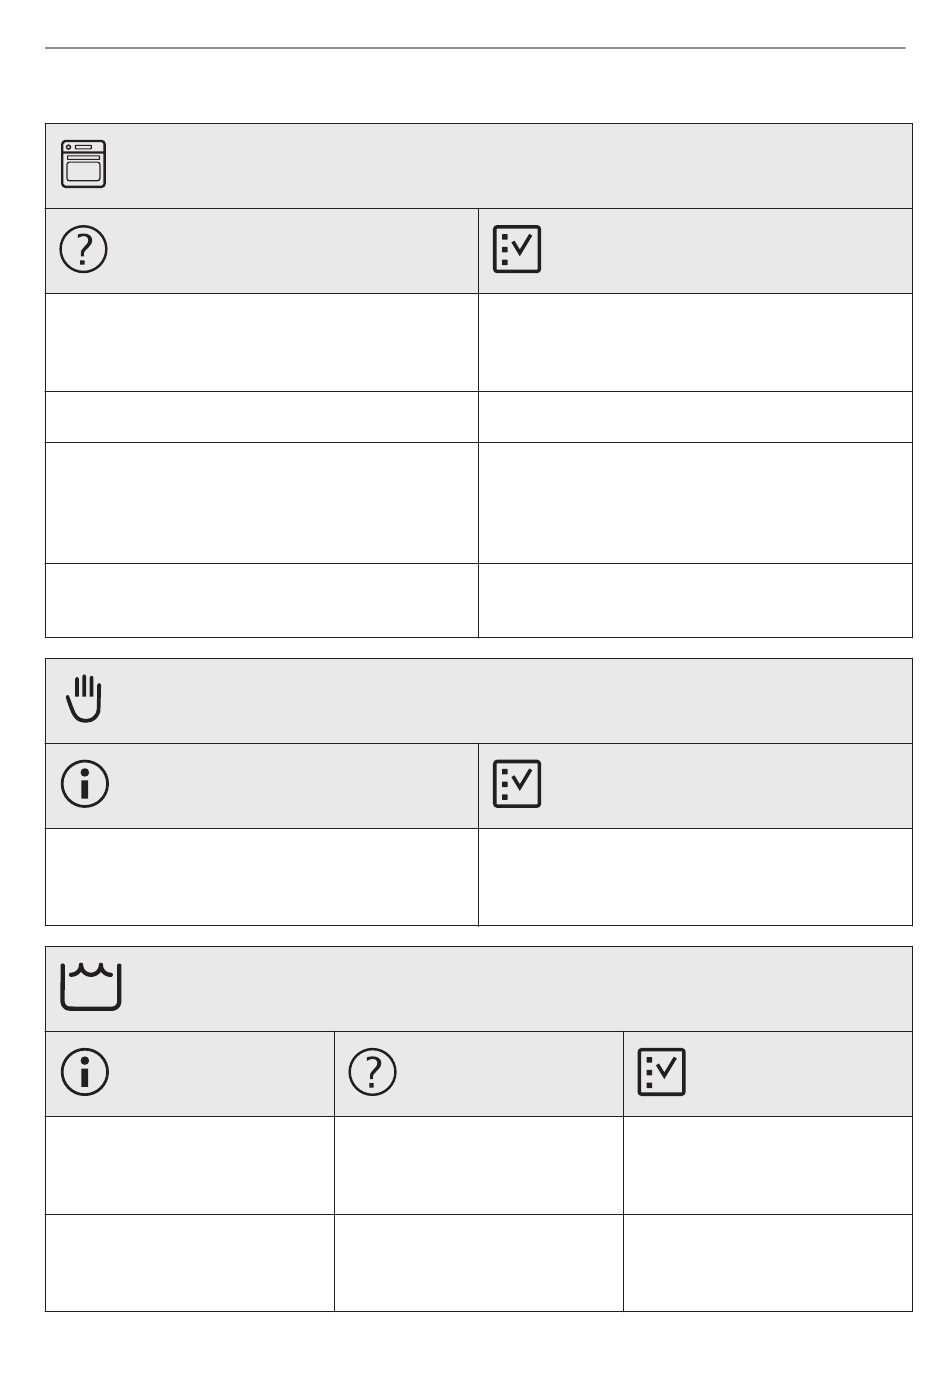
Task: Select the narrow second-row left cell of the oven table
Action: point(262,417)
